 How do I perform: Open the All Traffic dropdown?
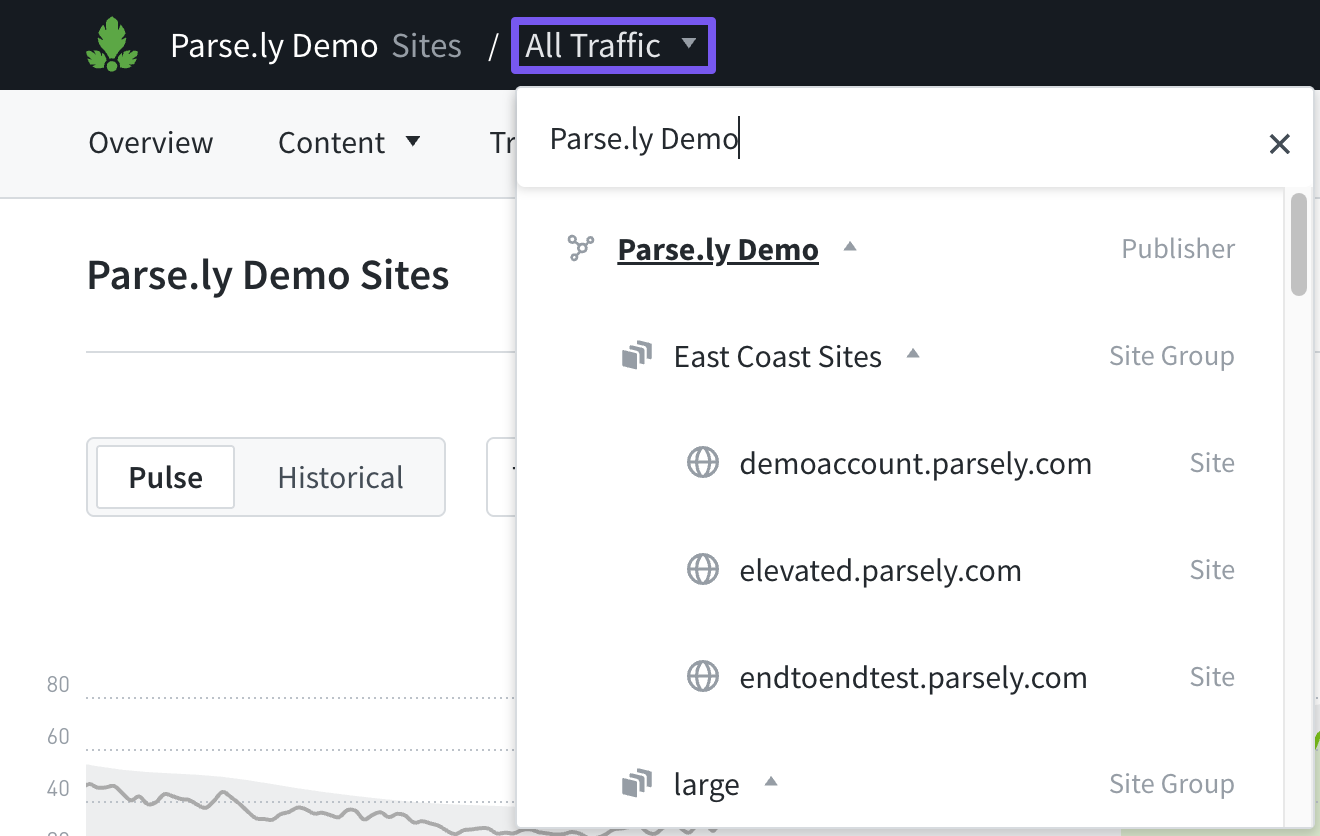(x=612, y=45)
